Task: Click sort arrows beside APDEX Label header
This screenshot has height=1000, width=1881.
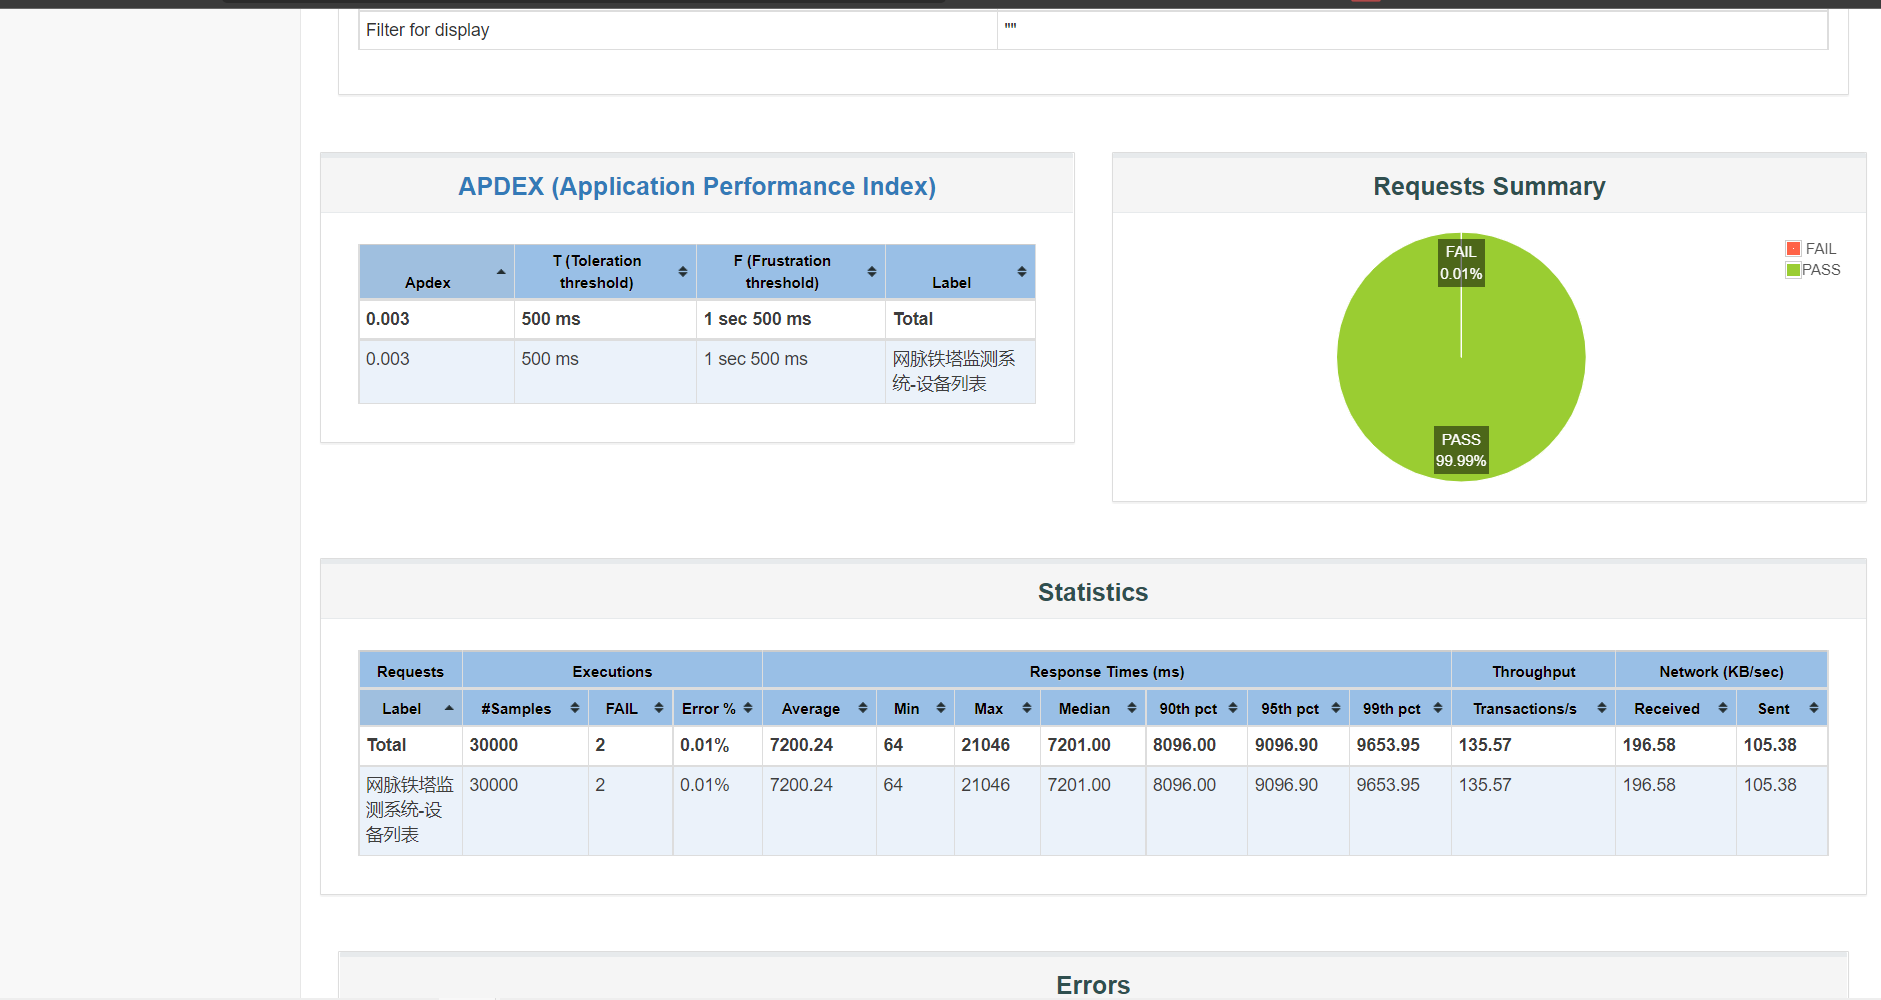Action: [x=1022, y=272]
